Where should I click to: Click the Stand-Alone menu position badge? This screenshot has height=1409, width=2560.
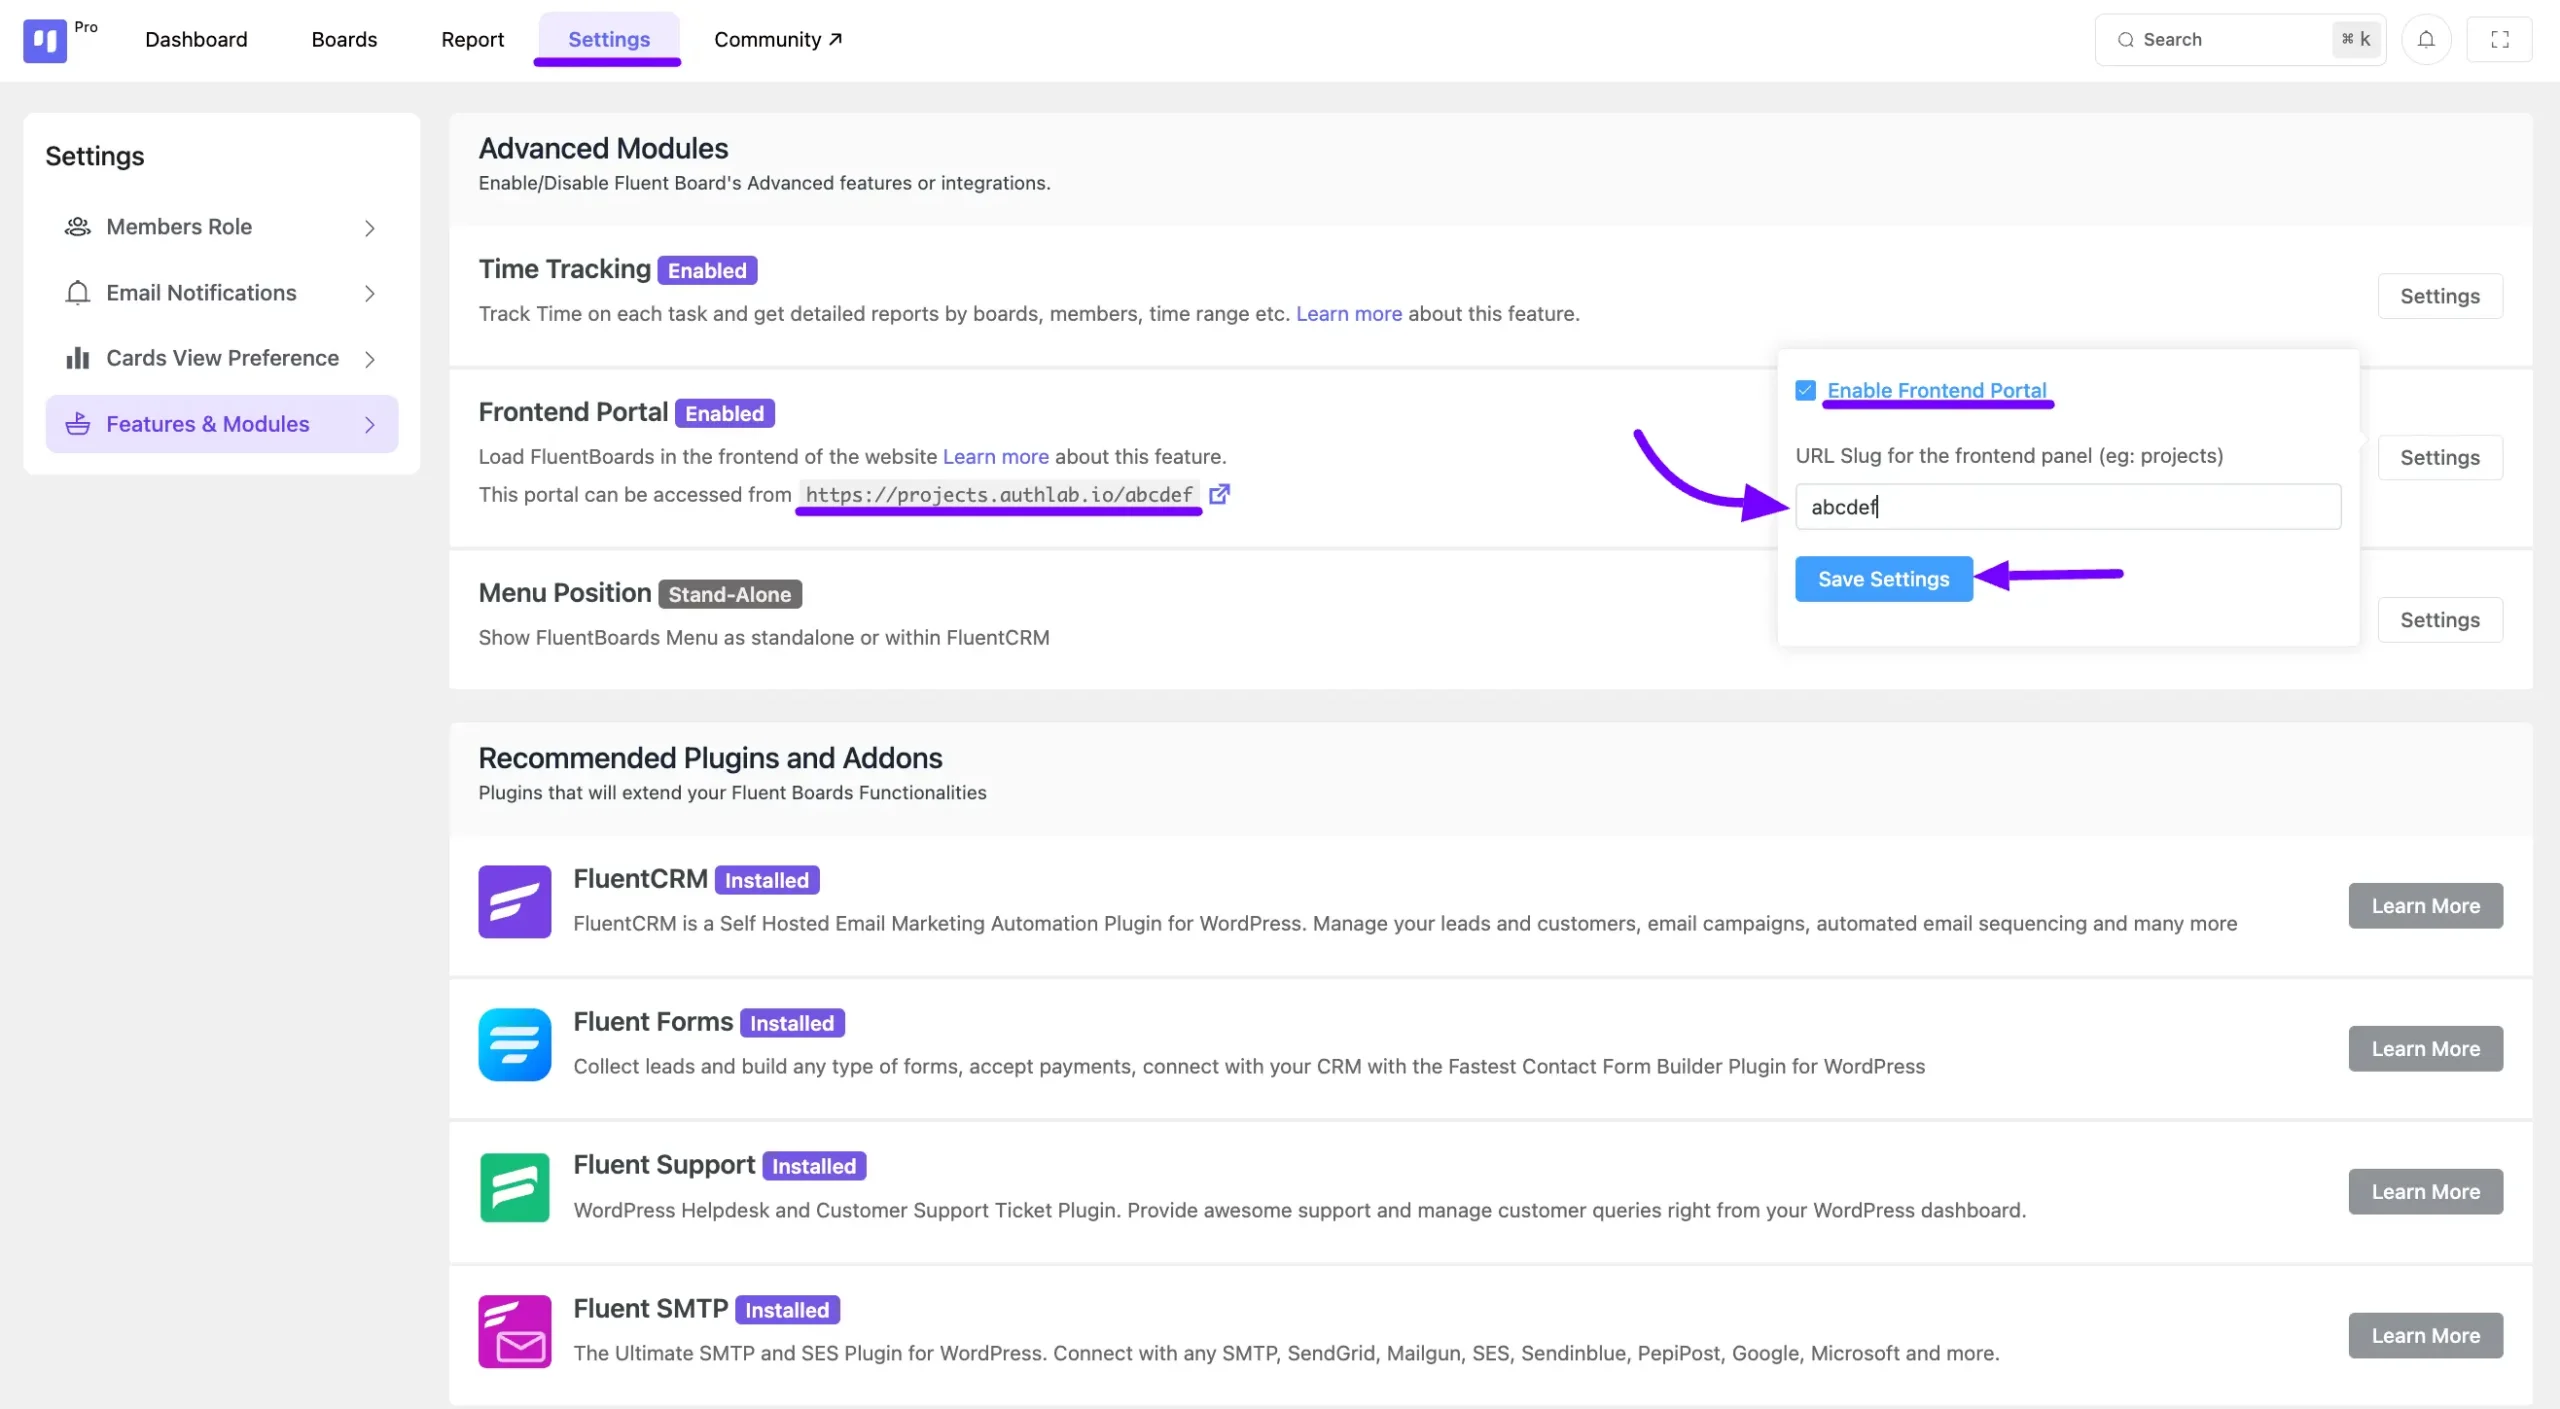(x=730, y=594)
